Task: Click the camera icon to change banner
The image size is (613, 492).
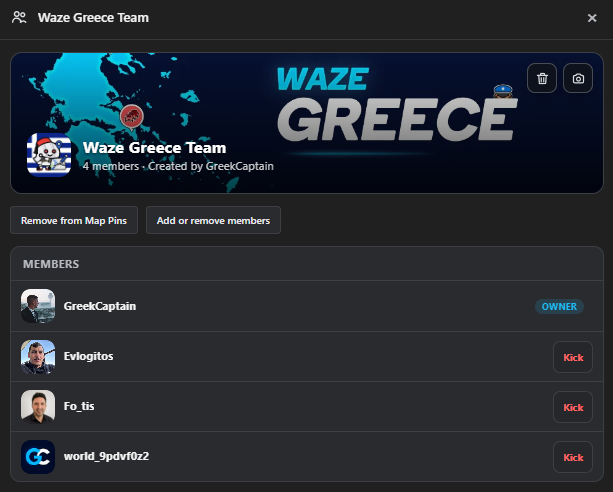Action: point(578,78)
